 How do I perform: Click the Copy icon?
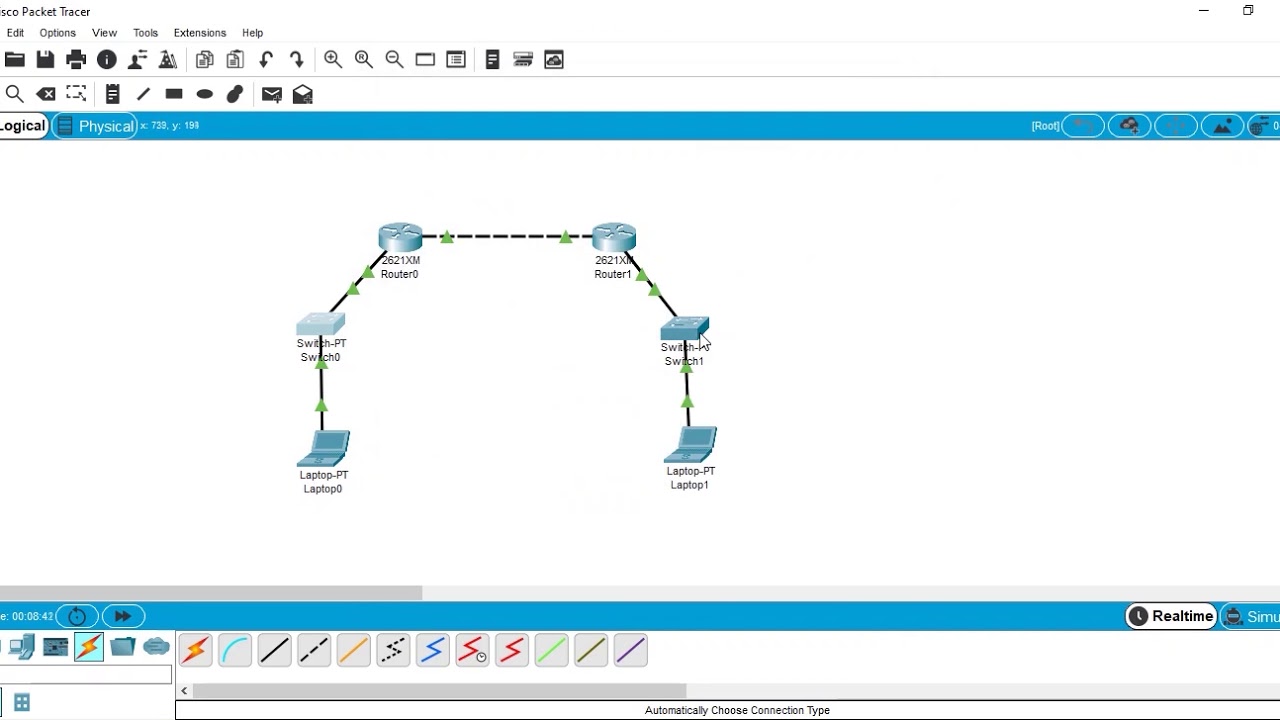tap(205, 60)
